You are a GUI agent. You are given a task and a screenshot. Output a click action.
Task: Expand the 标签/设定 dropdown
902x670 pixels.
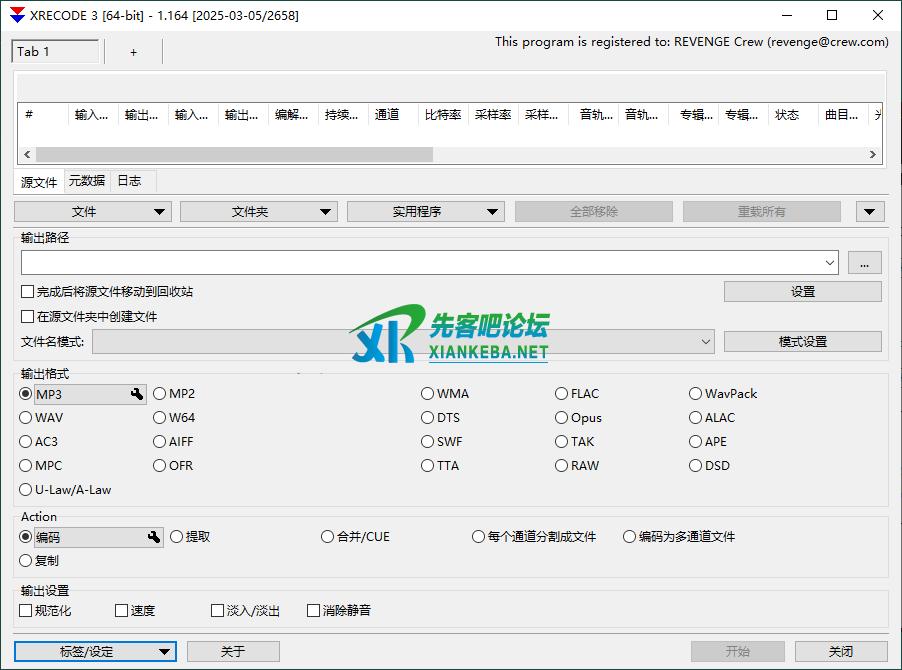pos(95,652)
